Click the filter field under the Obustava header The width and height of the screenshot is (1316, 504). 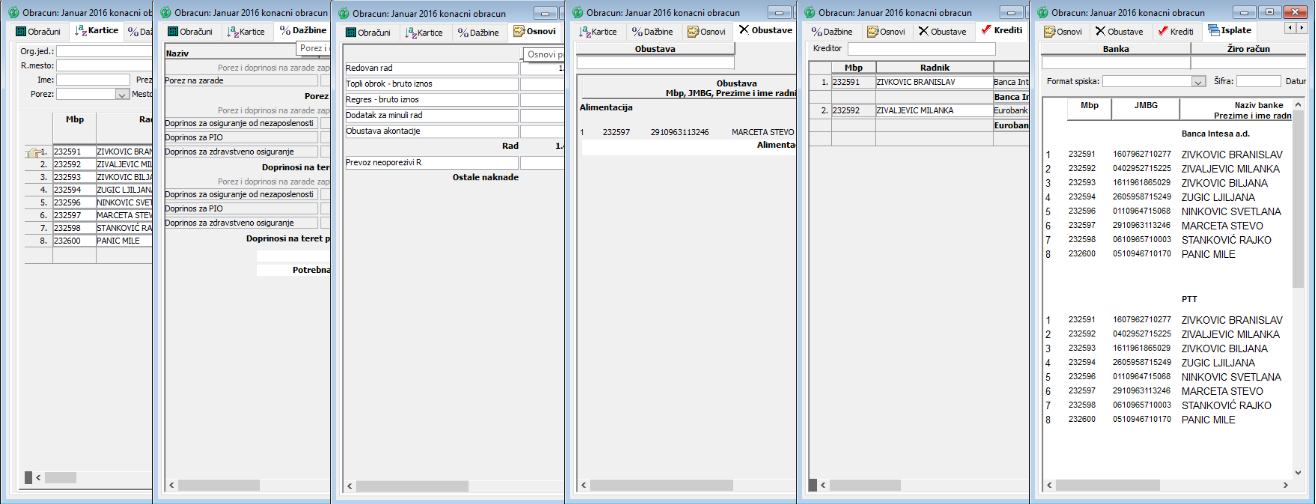pyautogui.click(x=655, y=62)
